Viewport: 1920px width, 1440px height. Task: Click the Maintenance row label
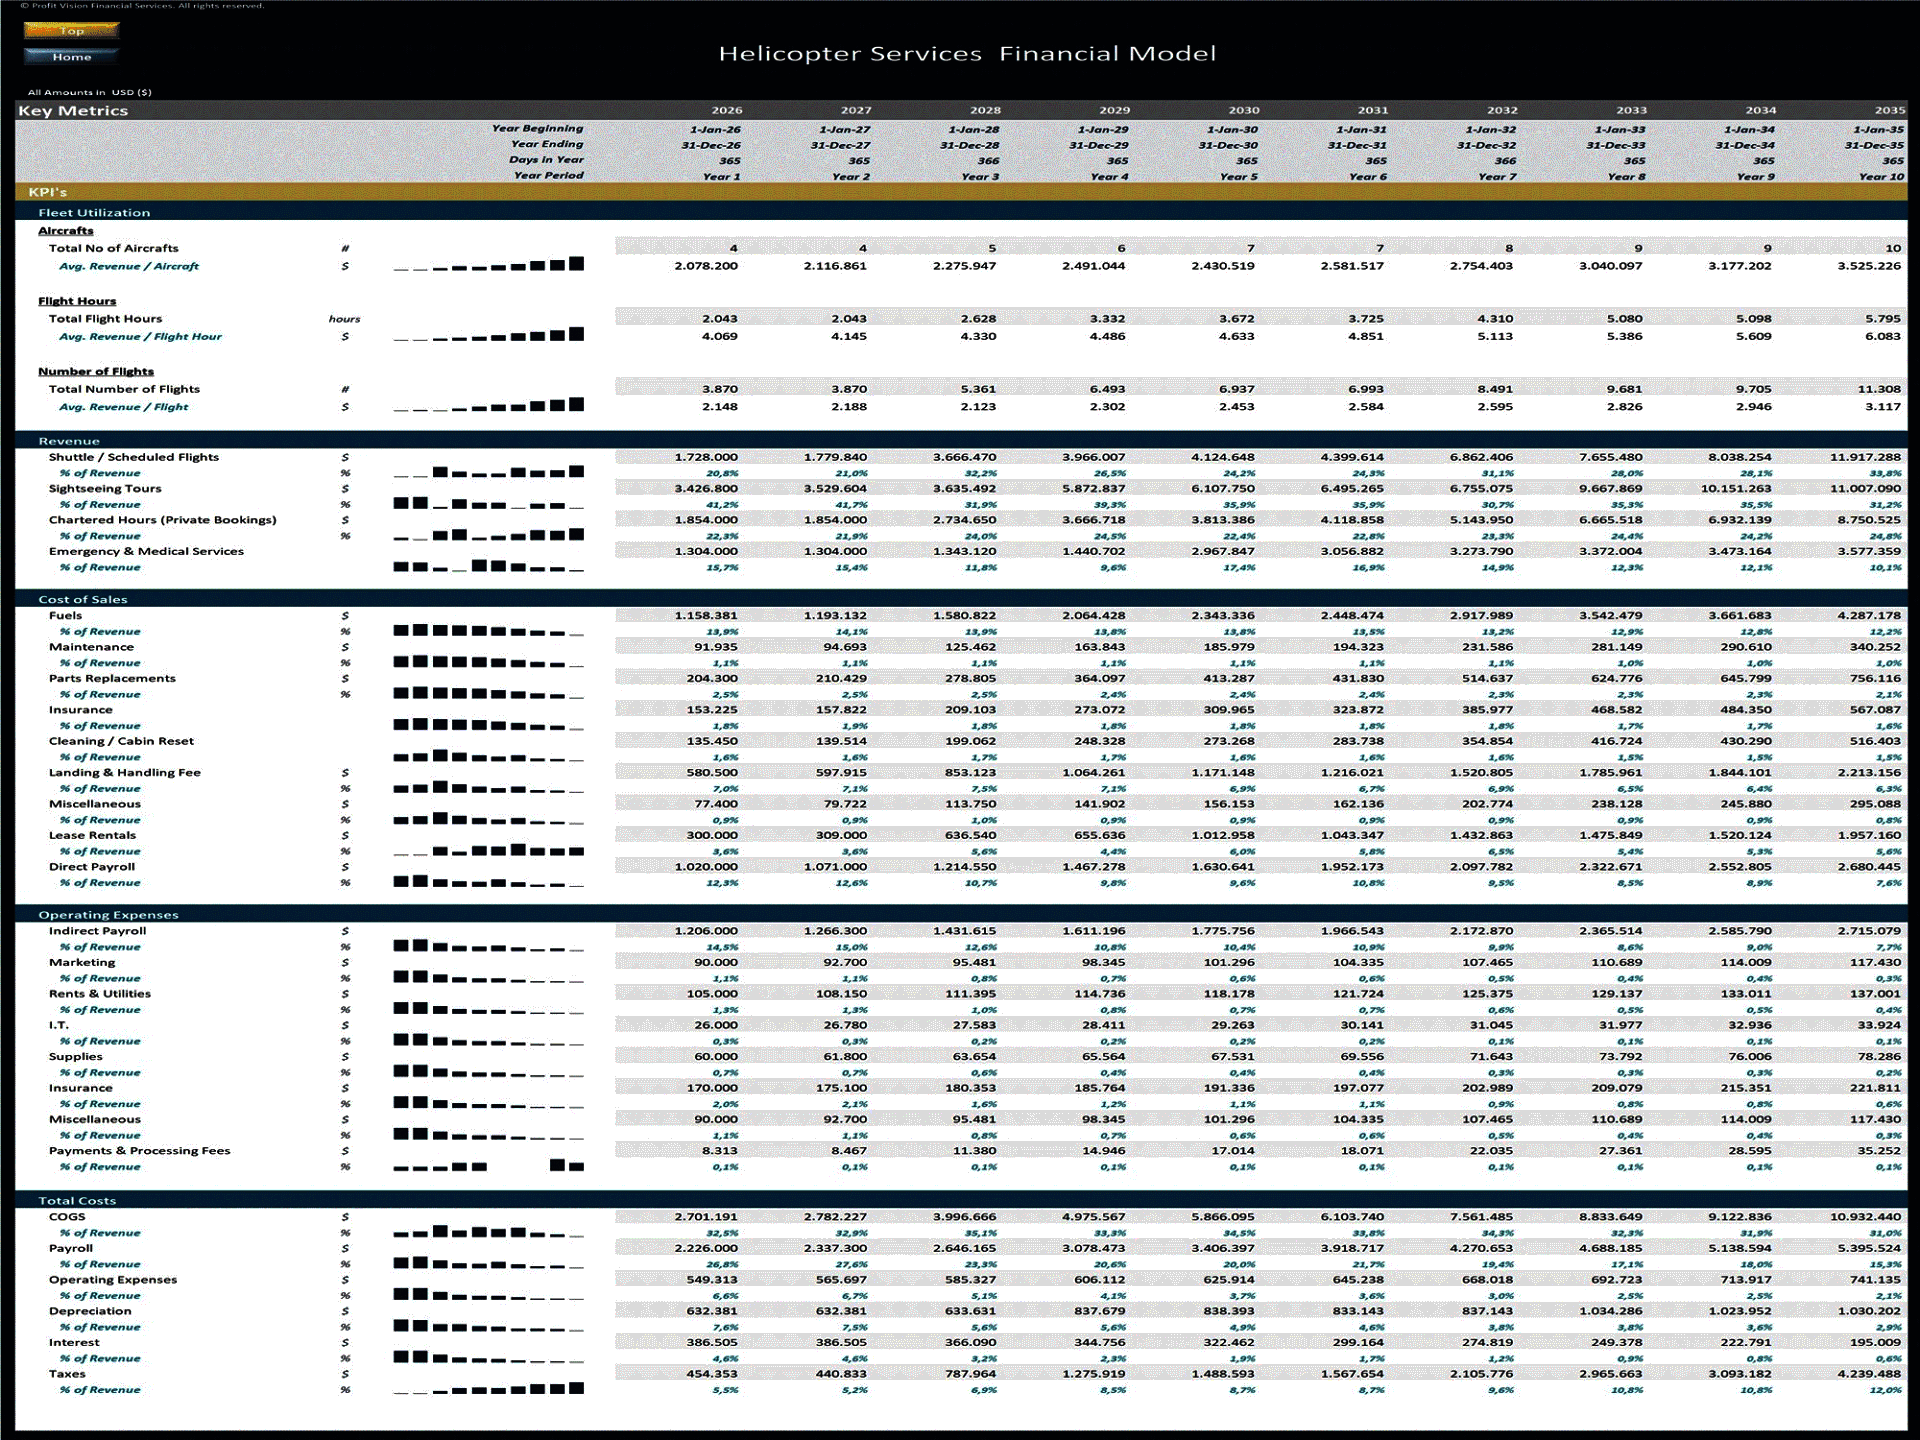point(91,648)
